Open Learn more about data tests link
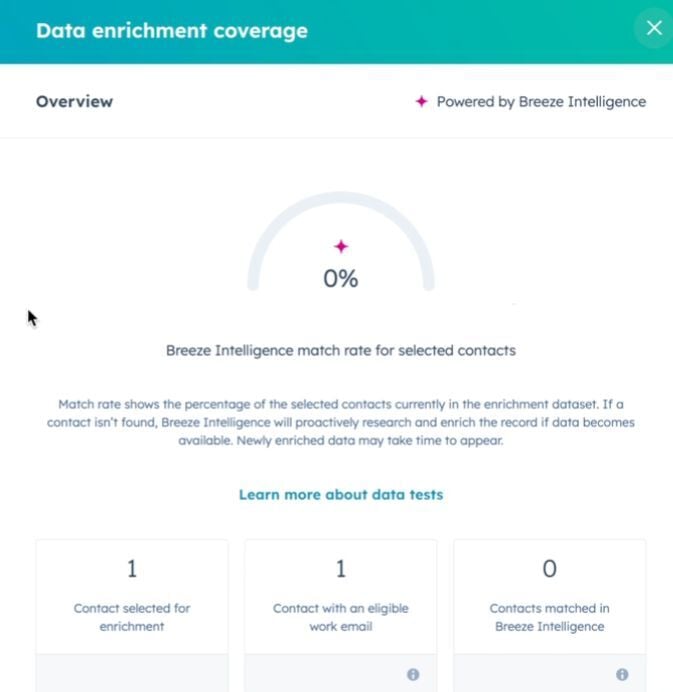The width and height of the screenshot is (673, 692). coord(341,495)
